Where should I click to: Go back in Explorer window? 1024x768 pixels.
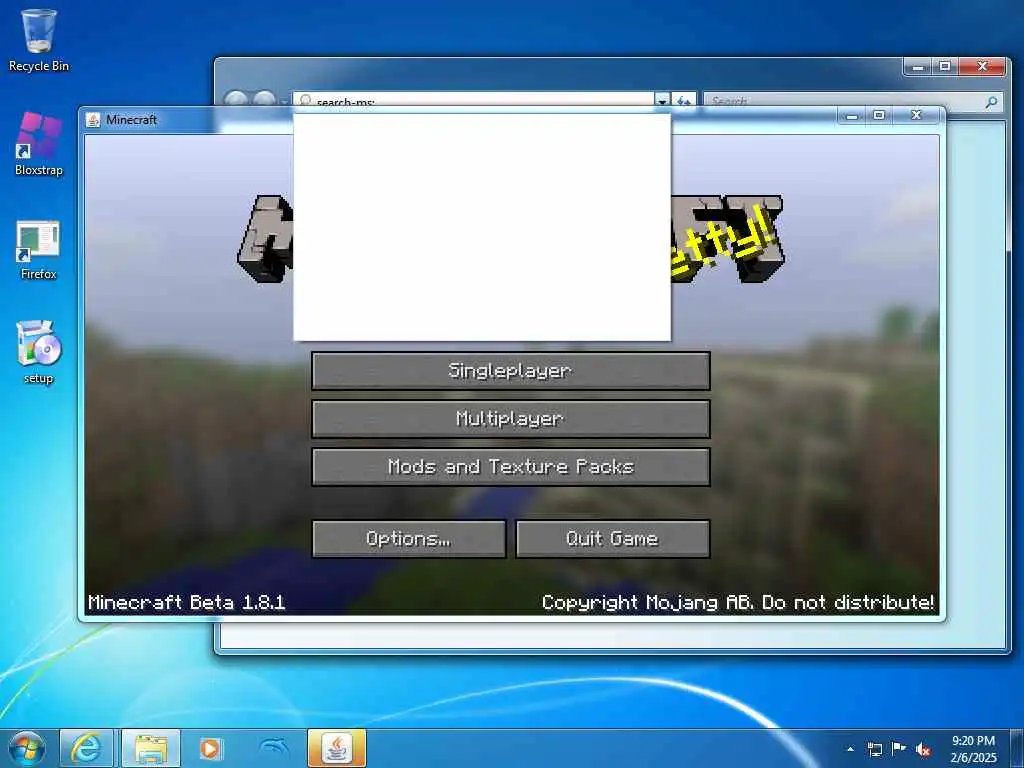coord(236,100)
